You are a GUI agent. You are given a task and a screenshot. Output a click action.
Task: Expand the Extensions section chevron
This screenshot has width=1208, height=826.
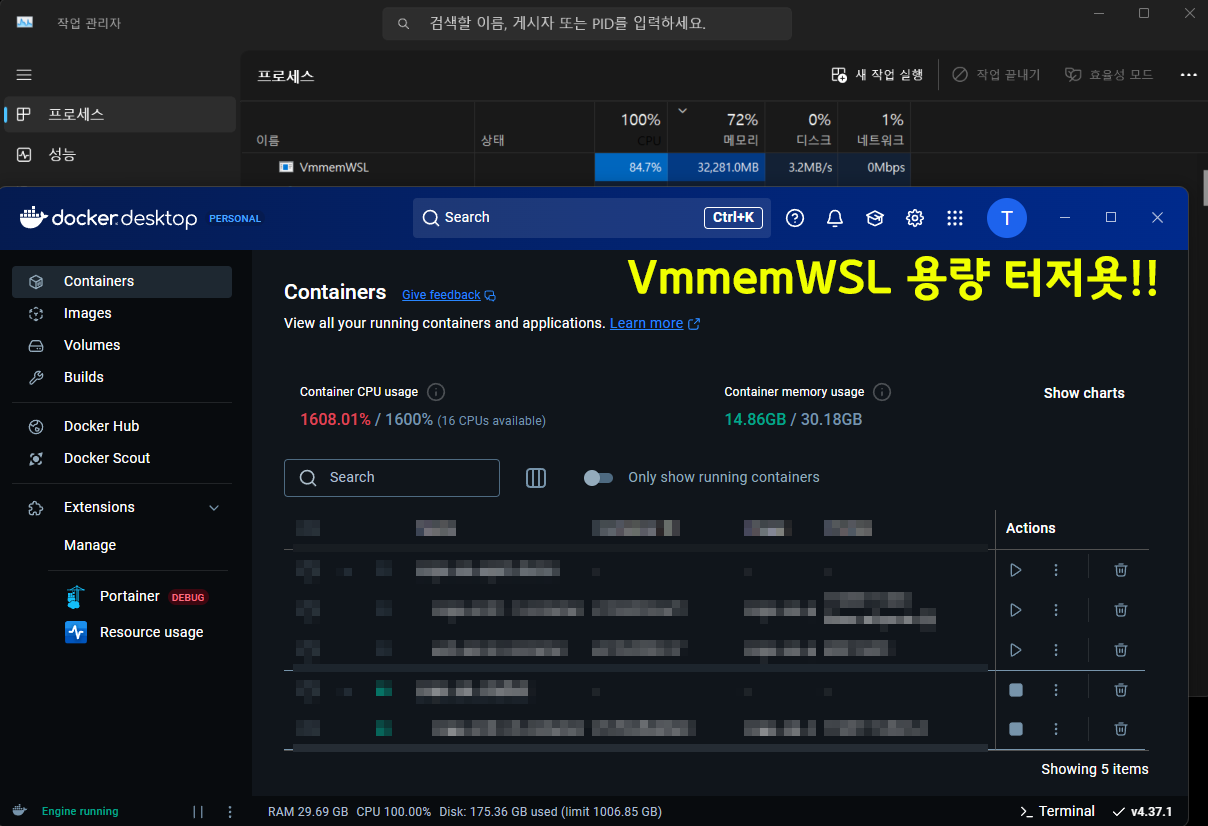coord(213,508)
